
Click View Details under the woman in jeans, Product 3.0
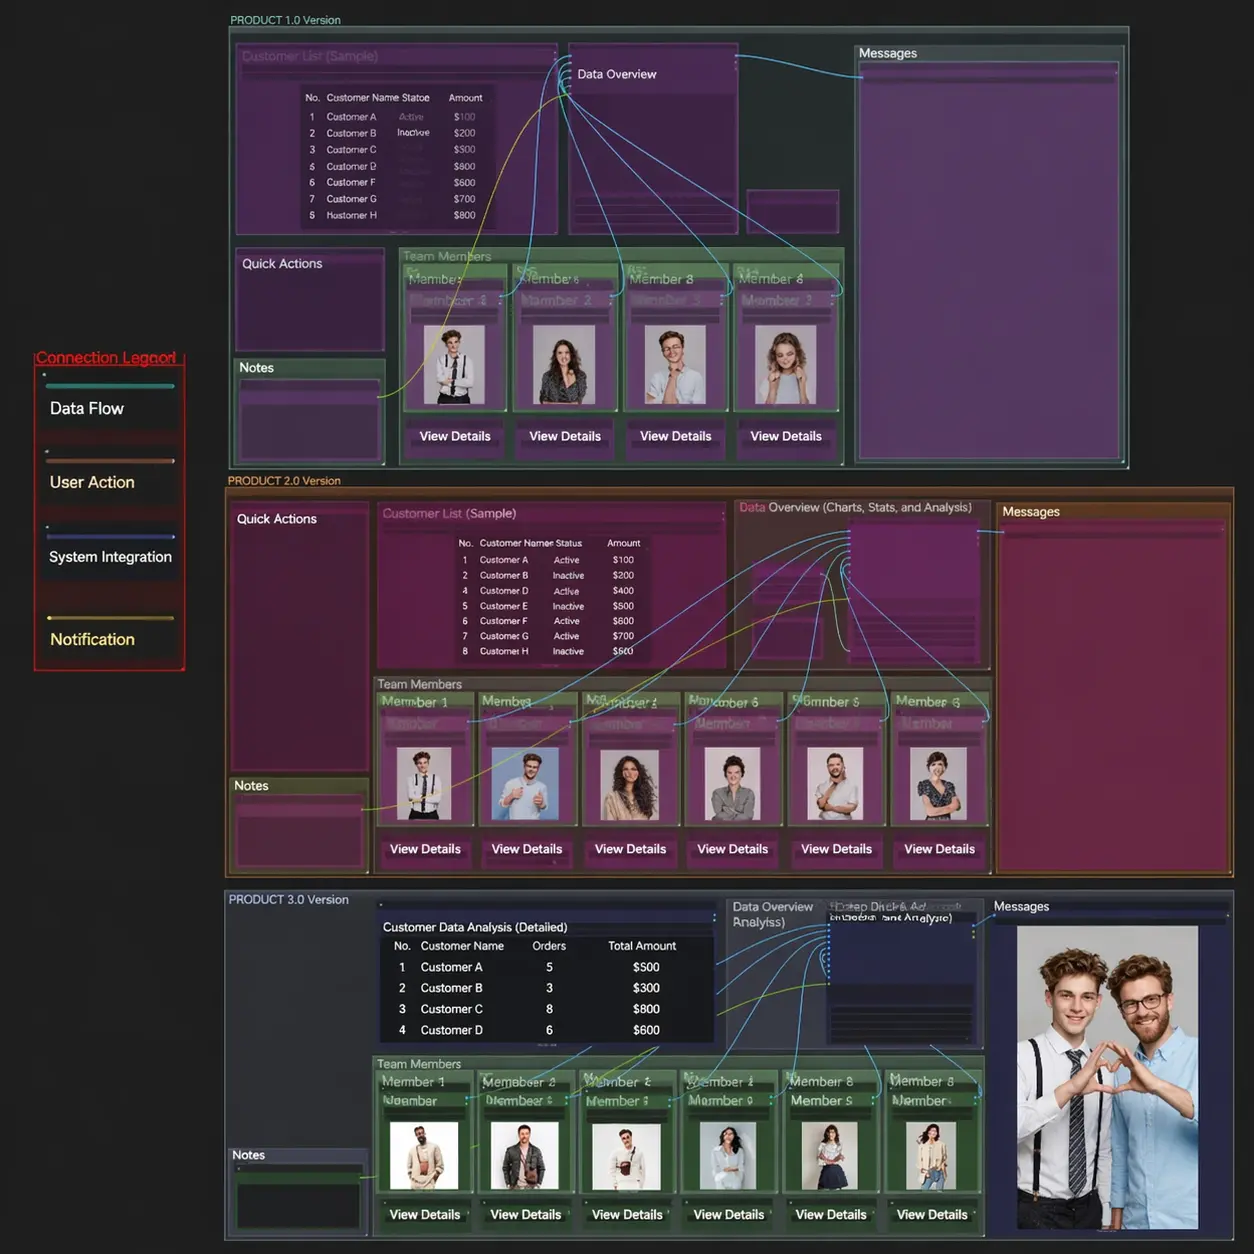point(932,1215)
